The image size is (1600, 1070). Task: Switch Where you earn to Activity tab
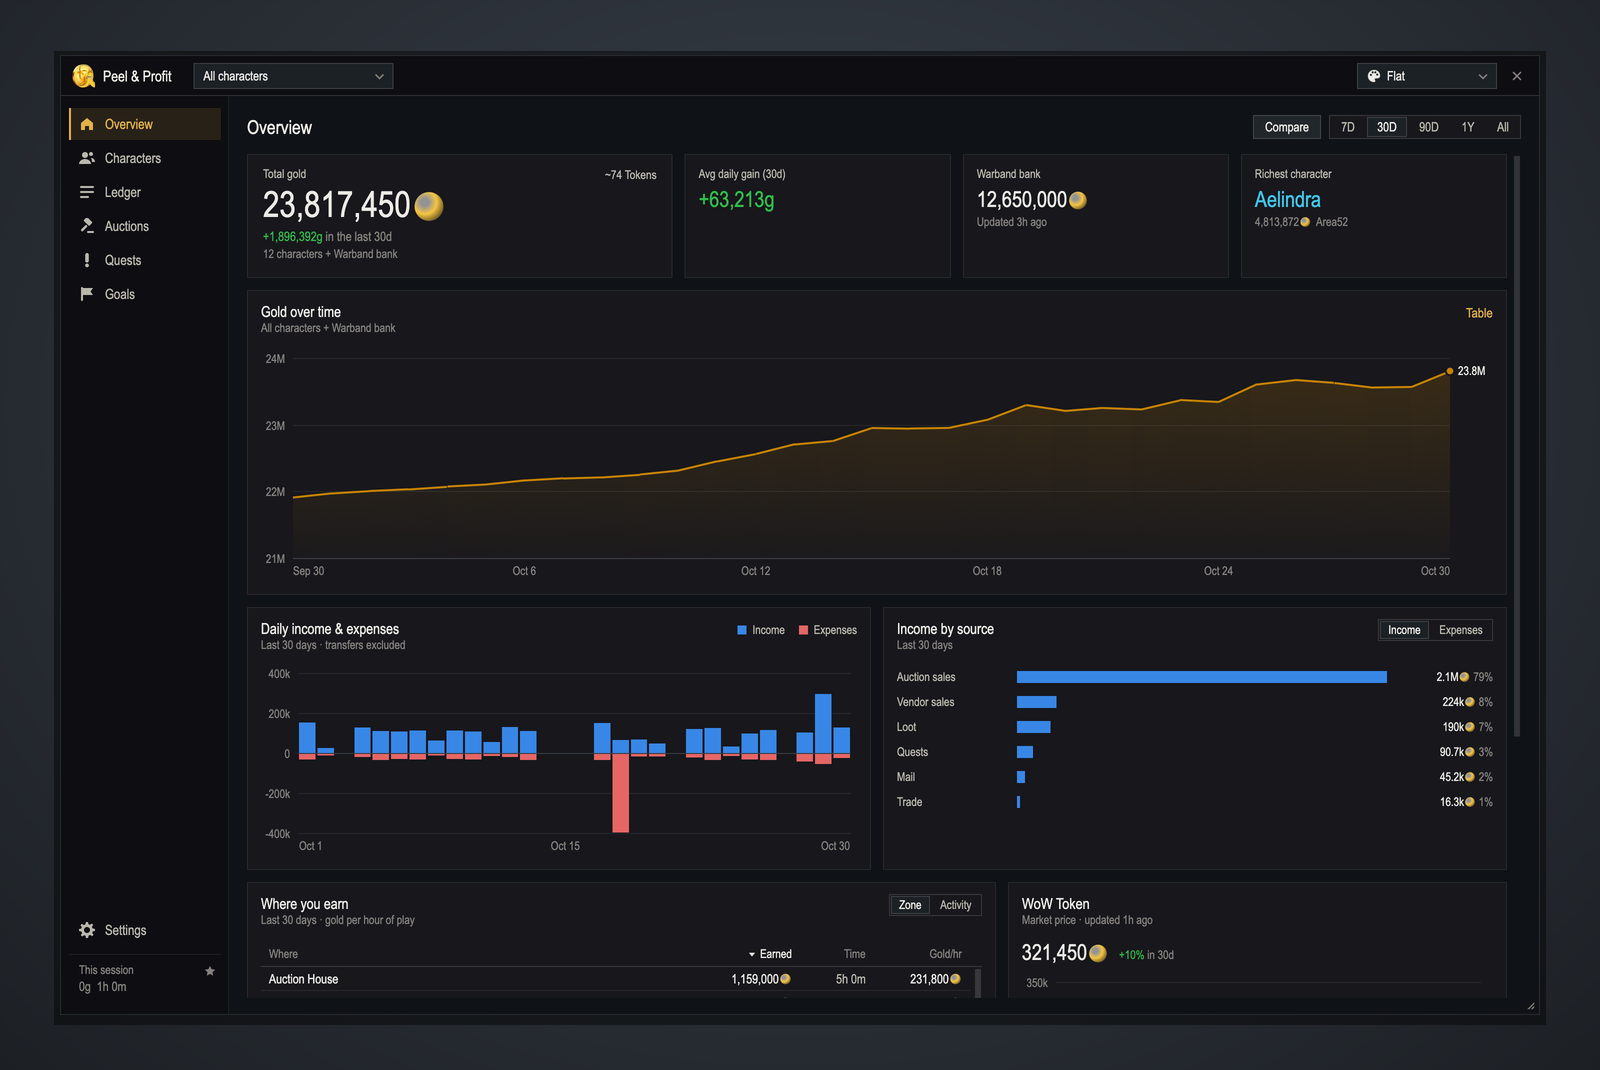[x=956, y=905]
